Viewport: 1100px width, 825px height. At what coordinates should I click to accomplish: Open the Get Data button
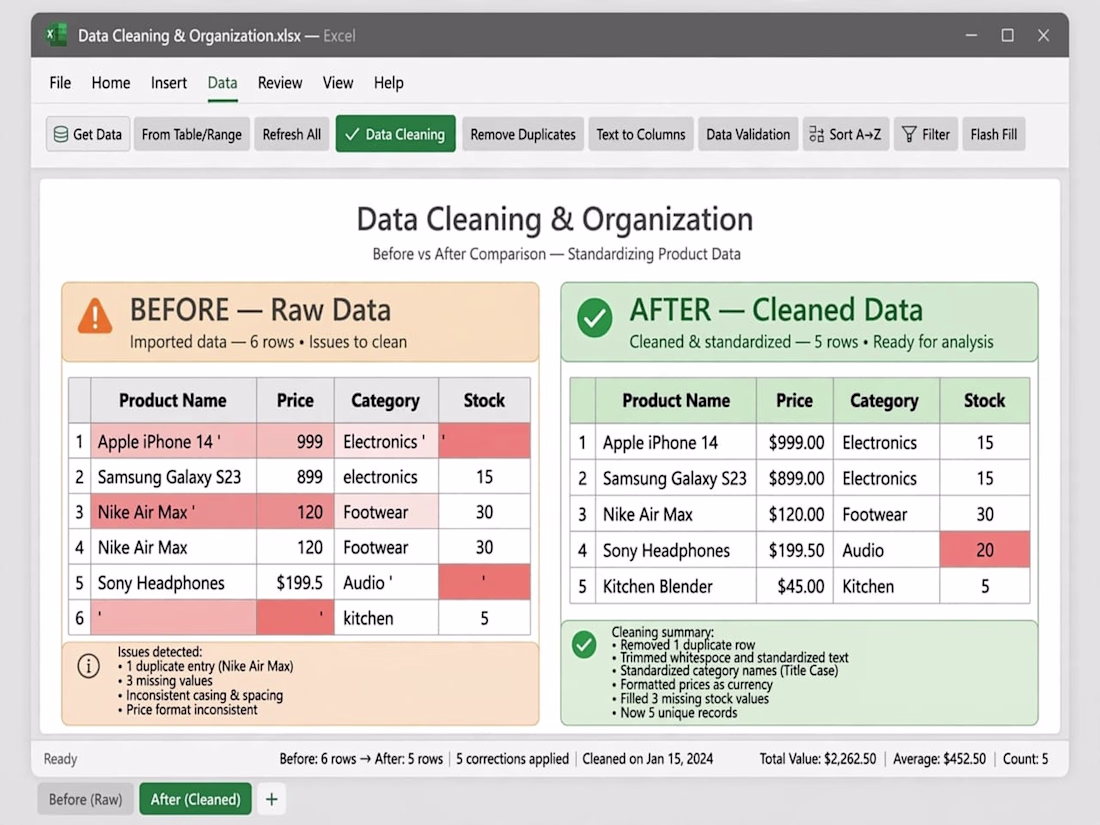(x=88, y=134)
